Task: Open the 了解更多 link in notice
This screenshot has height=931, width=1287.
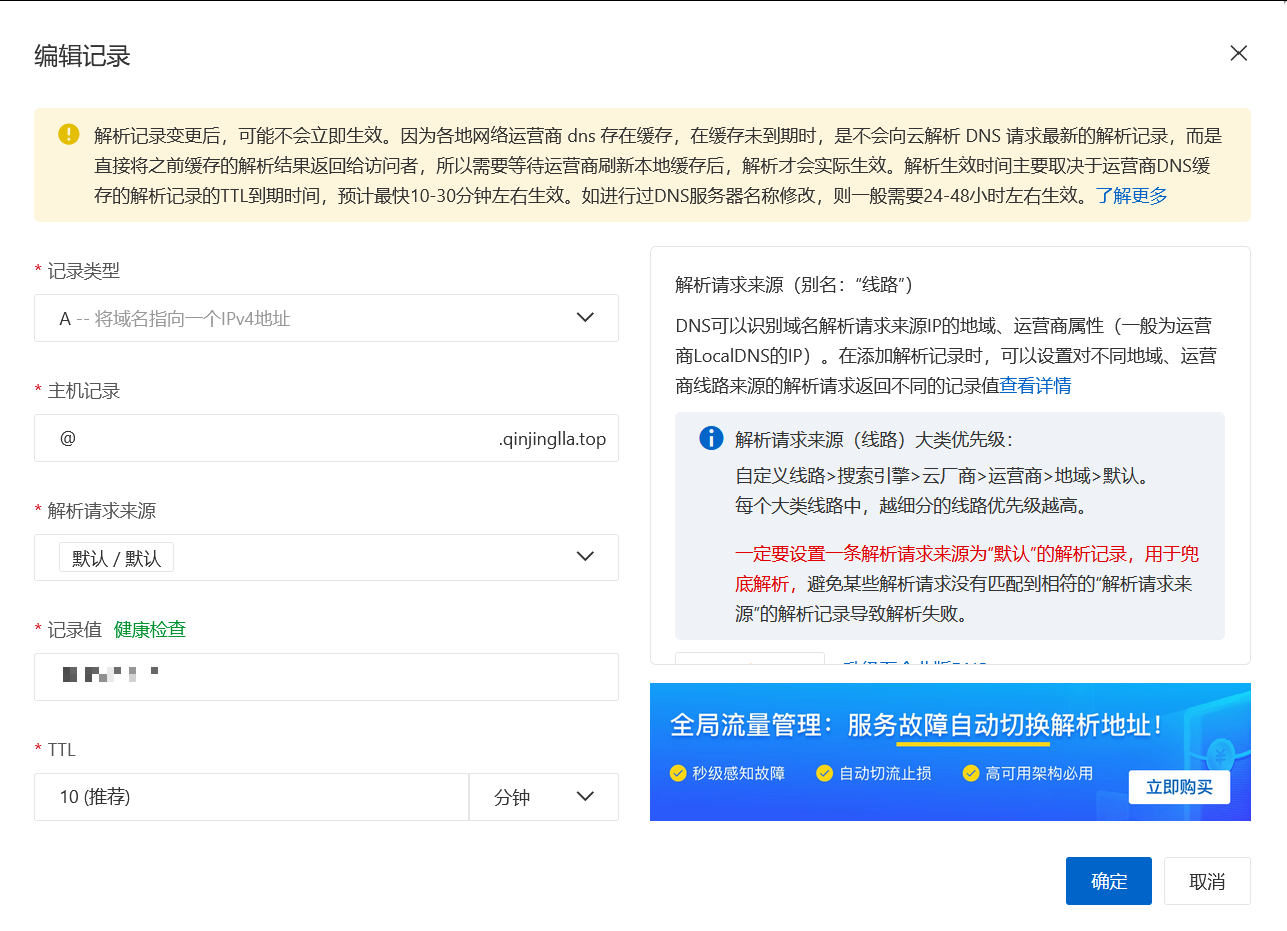Action: pyautogui.click(x=1131, y=196)
